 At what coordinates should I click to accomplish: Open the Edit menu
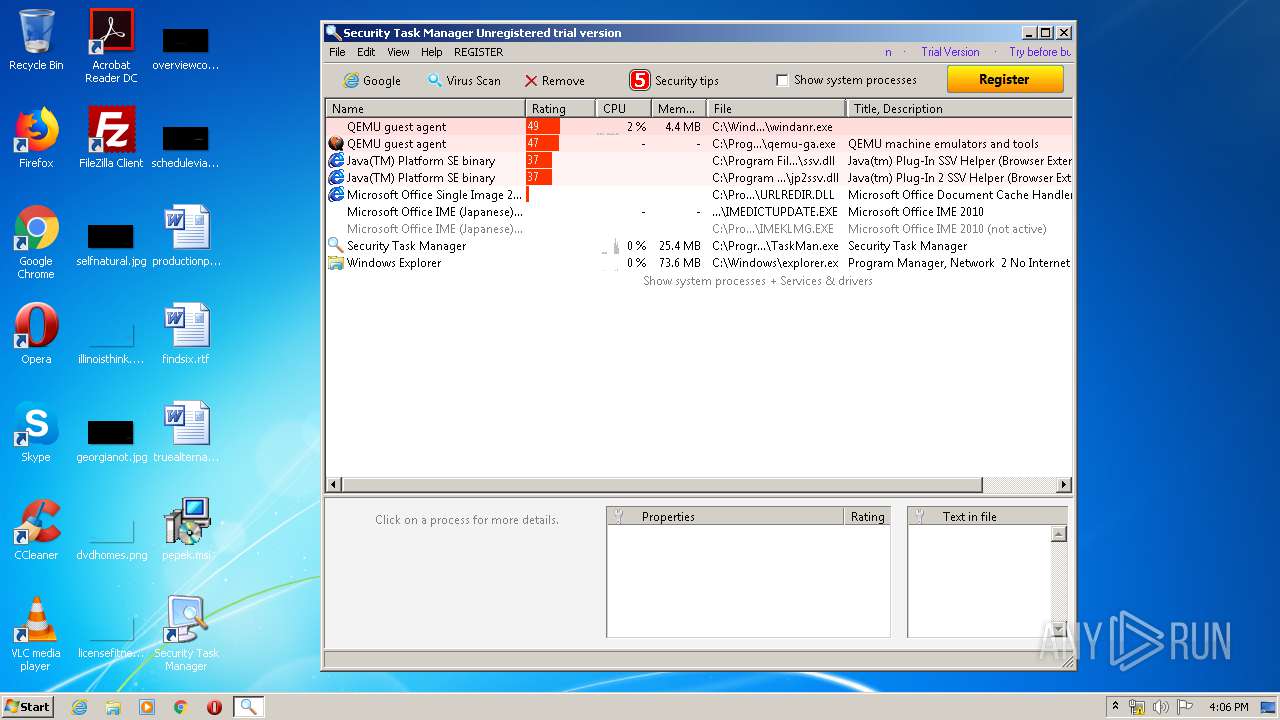pyautogui.click(x=366, y=52)
